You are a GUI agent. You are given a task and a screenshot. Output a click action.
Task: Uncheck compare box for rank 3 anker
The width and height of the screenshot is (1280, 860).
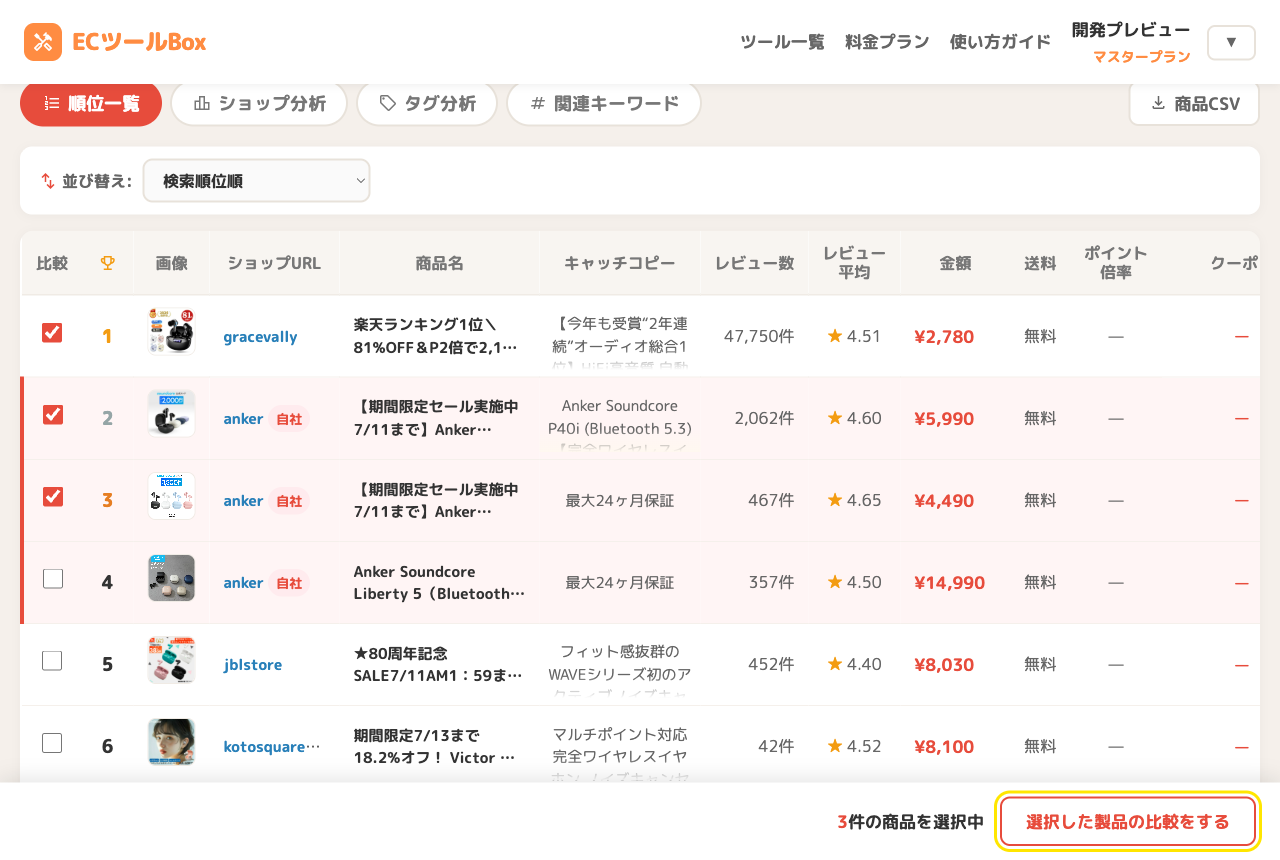click(x=52, y=497)
